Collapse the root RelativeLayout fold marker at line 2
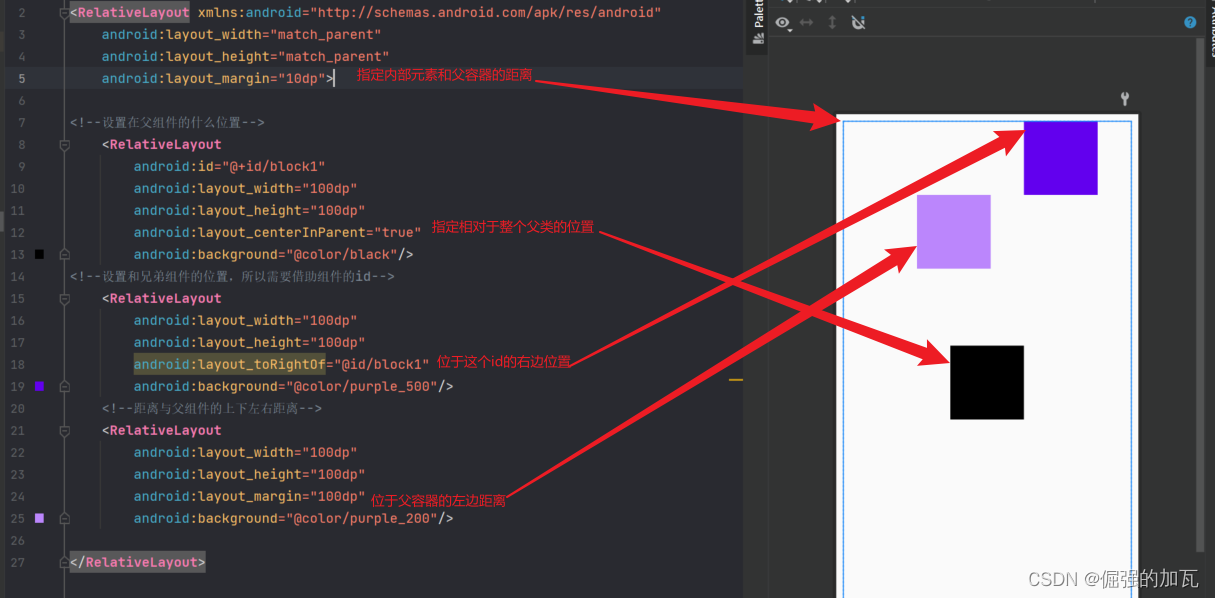Screen dimensions: 1215x598 point(65,13)
